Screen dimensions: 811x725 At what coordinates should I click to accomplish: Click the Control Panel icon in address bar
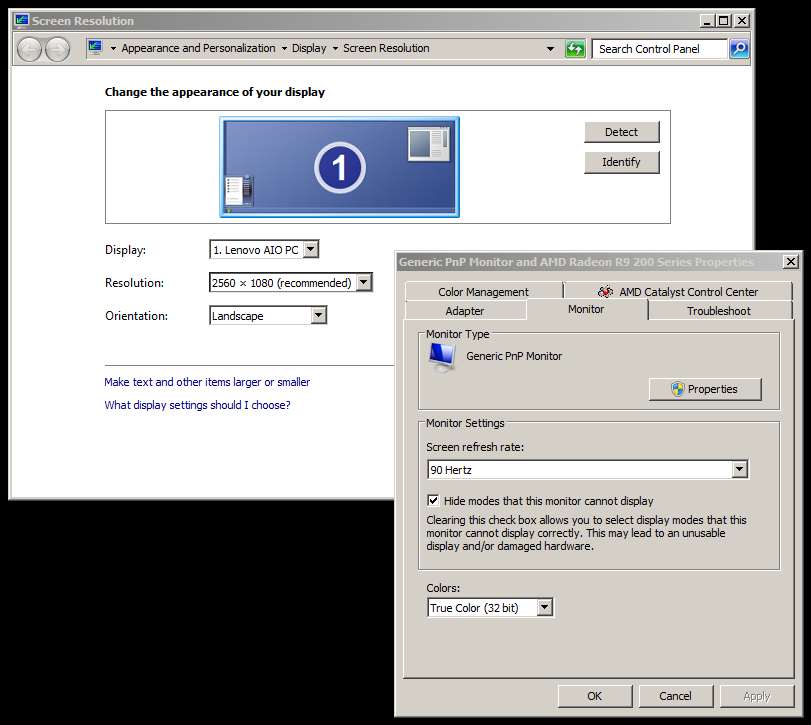click(95, 48)
